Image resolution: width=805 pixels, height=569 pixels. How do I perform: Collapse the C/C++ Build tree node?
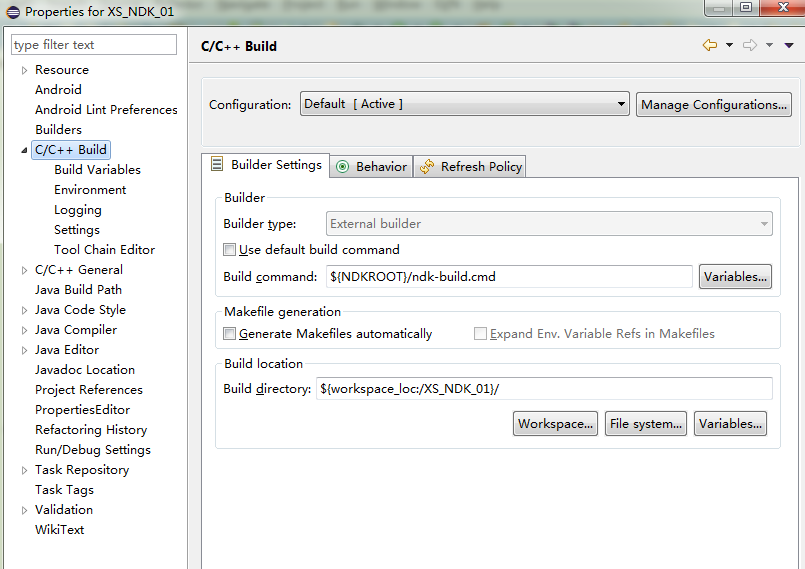coord(24,150)
